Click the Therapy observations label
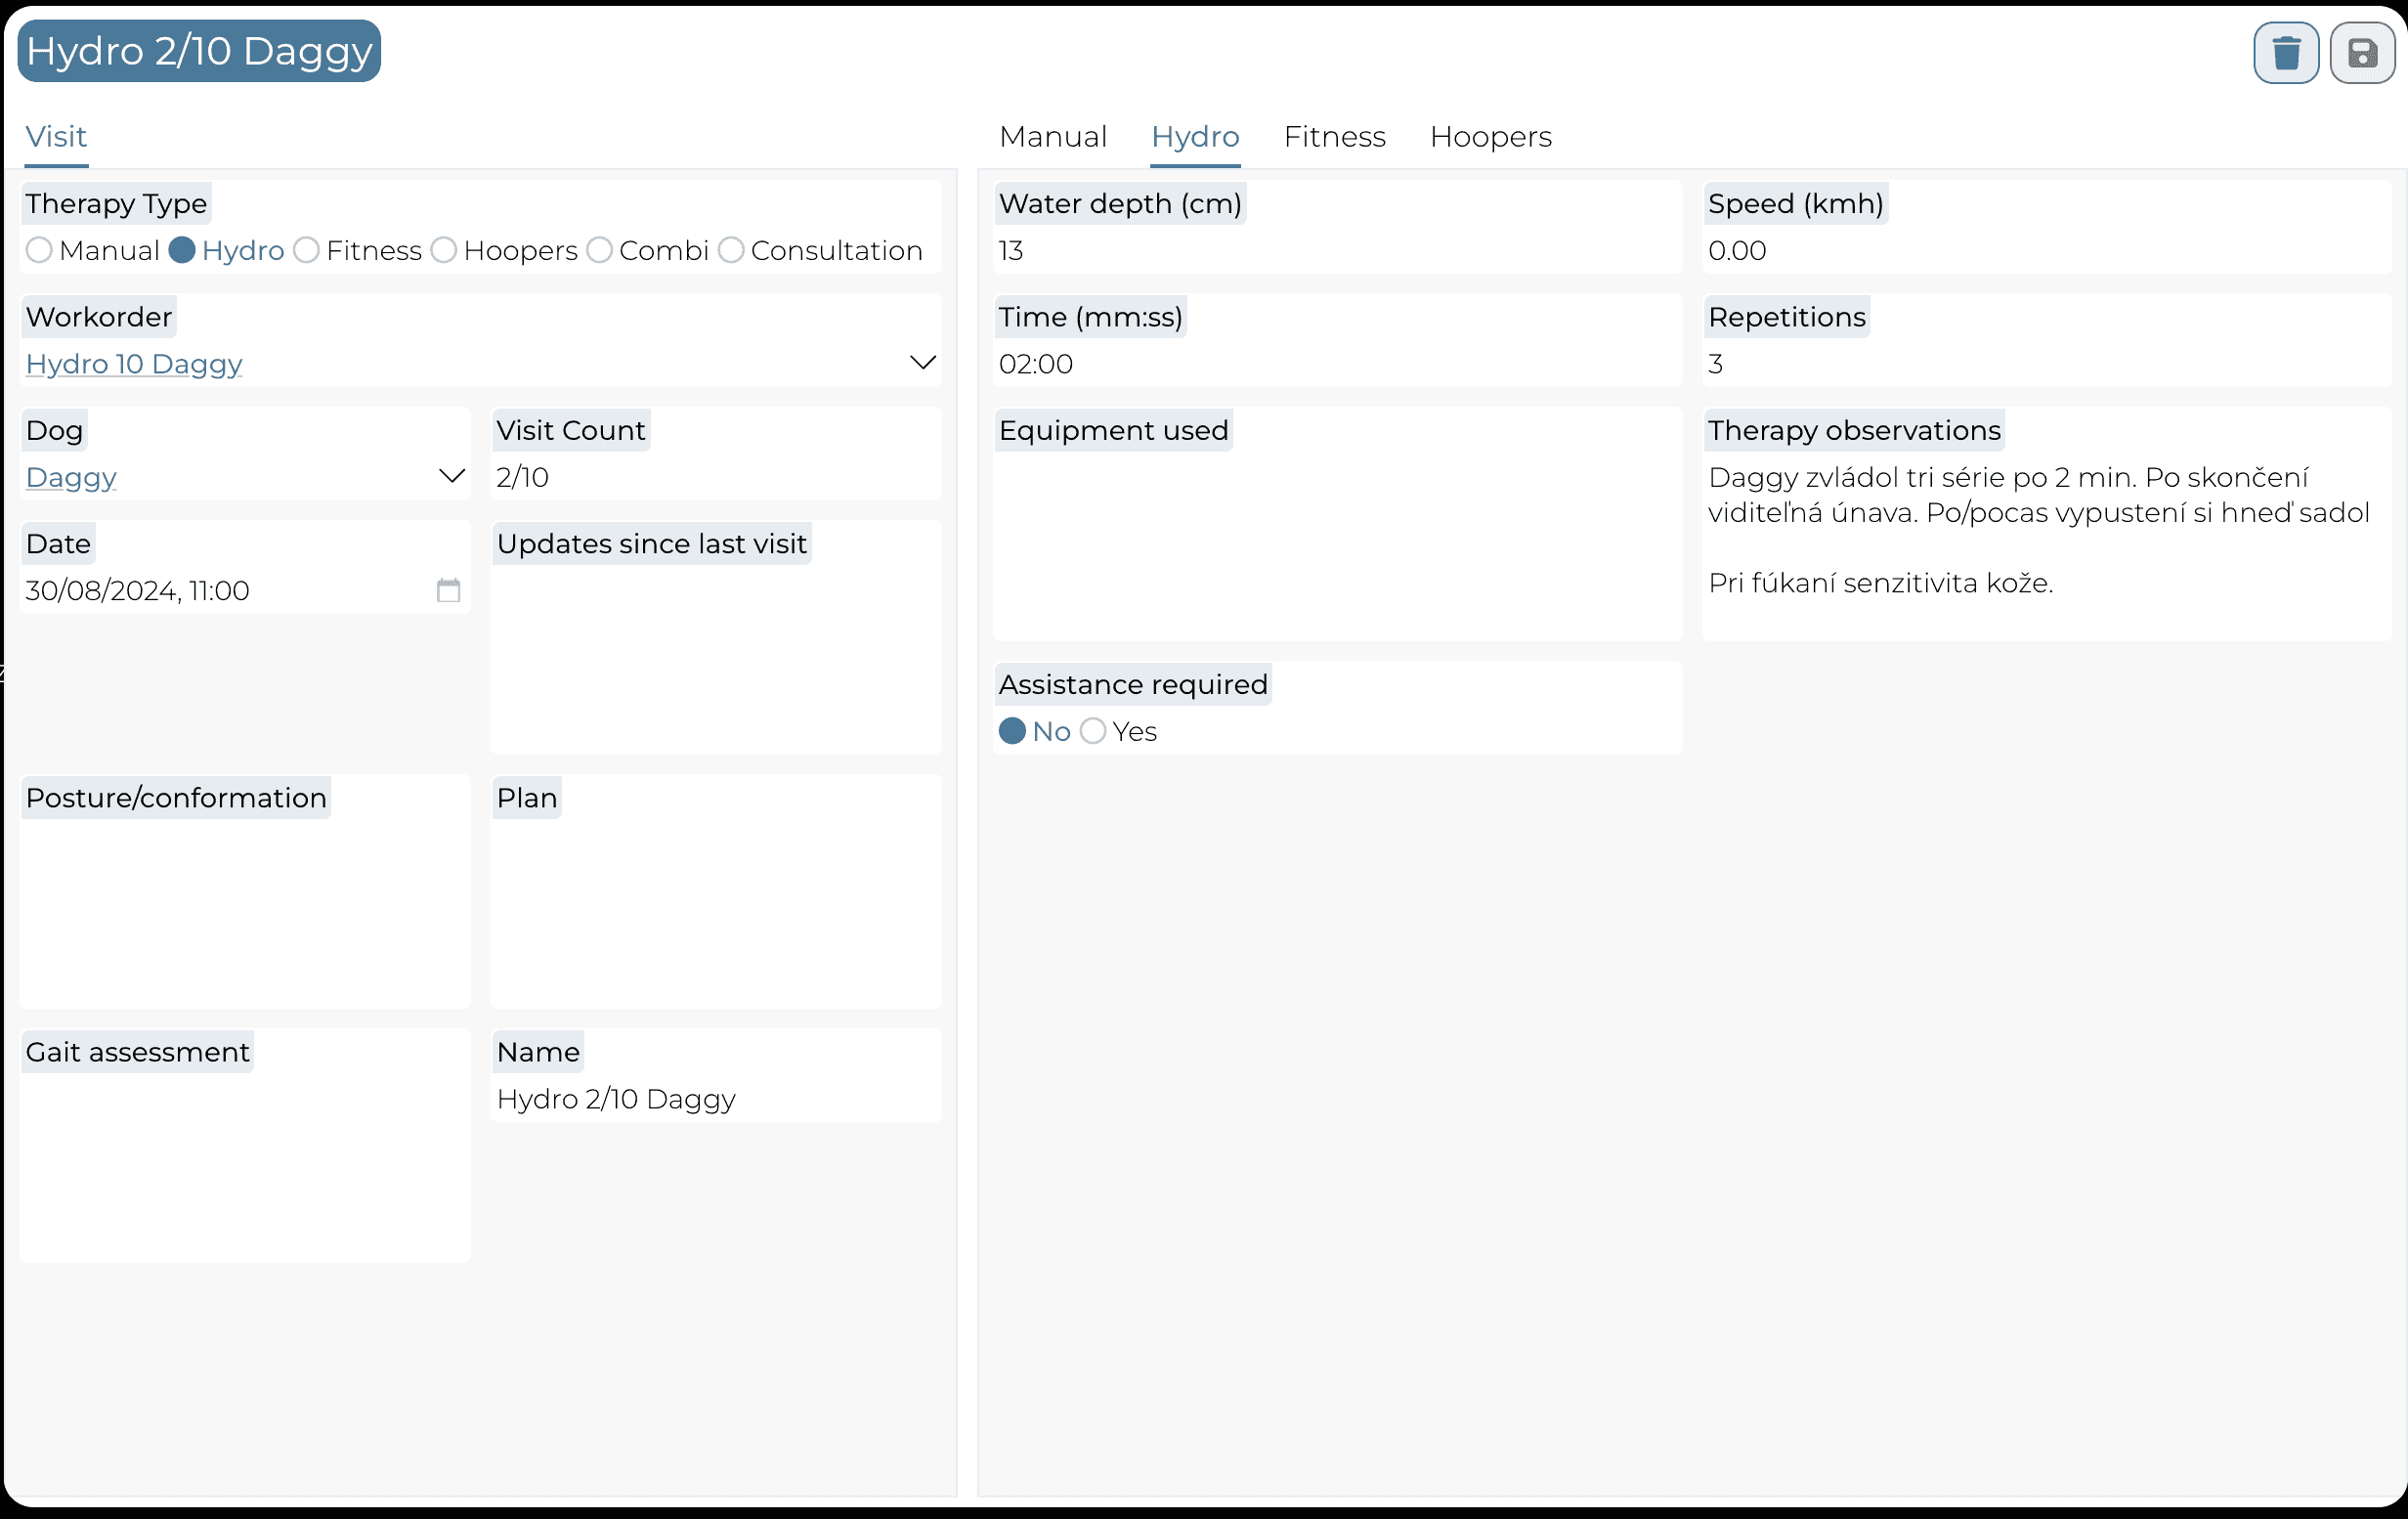Viewport: 2408px width, 1519px height. pyautogui.click(x=1854, y=431)
